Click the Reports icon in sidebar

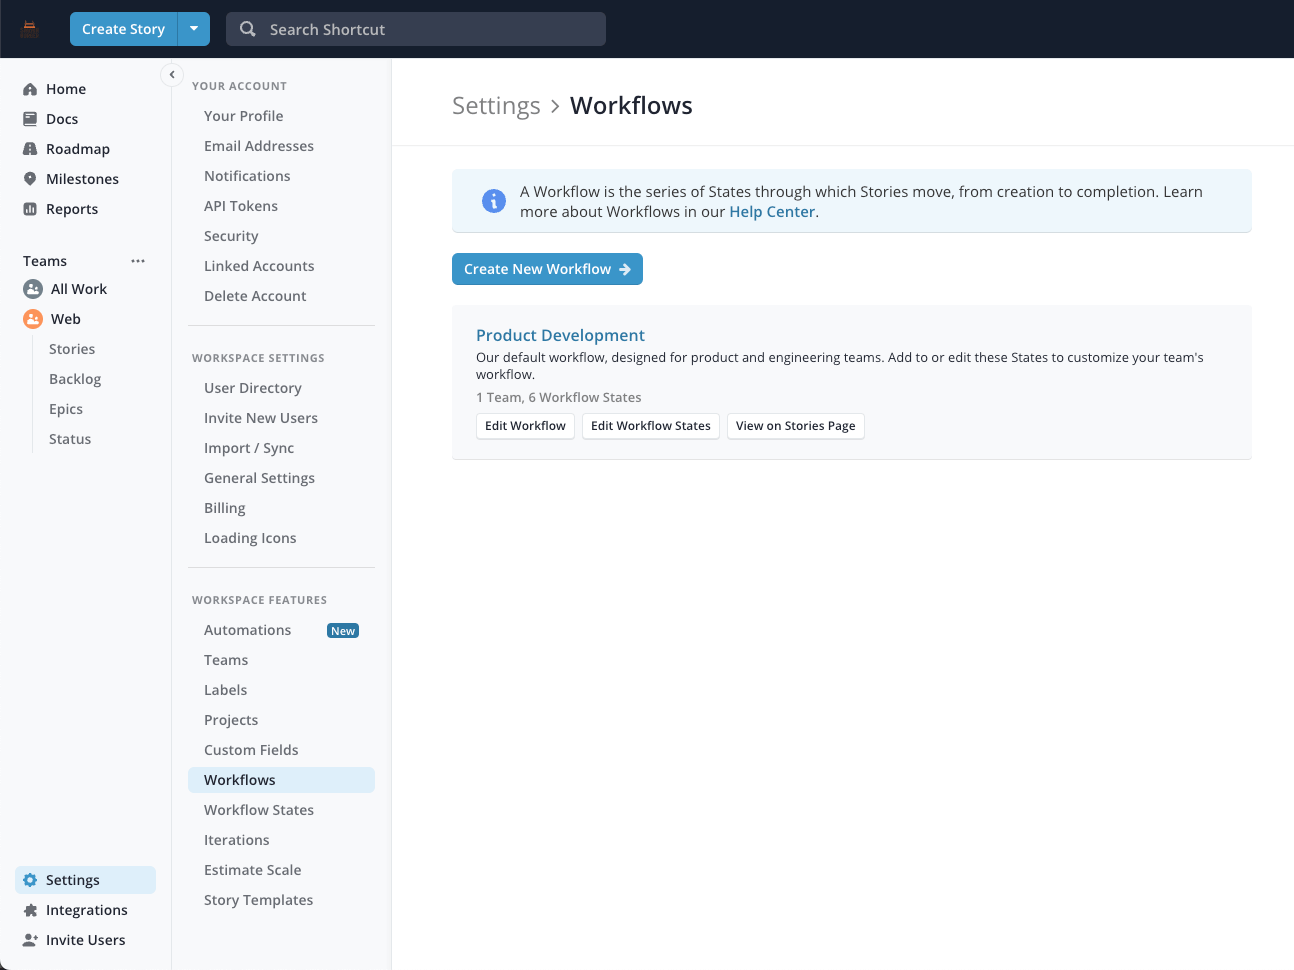pos(30,209)
